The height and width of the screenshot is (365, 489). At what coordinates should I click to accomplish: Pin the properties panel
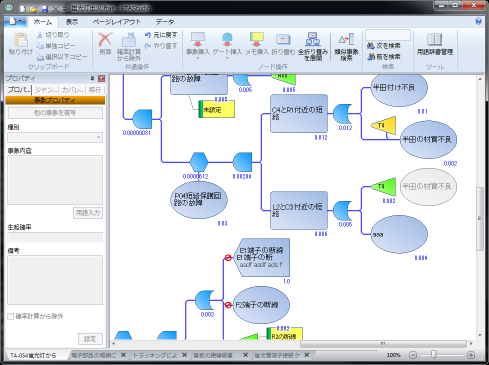(92, 78)
